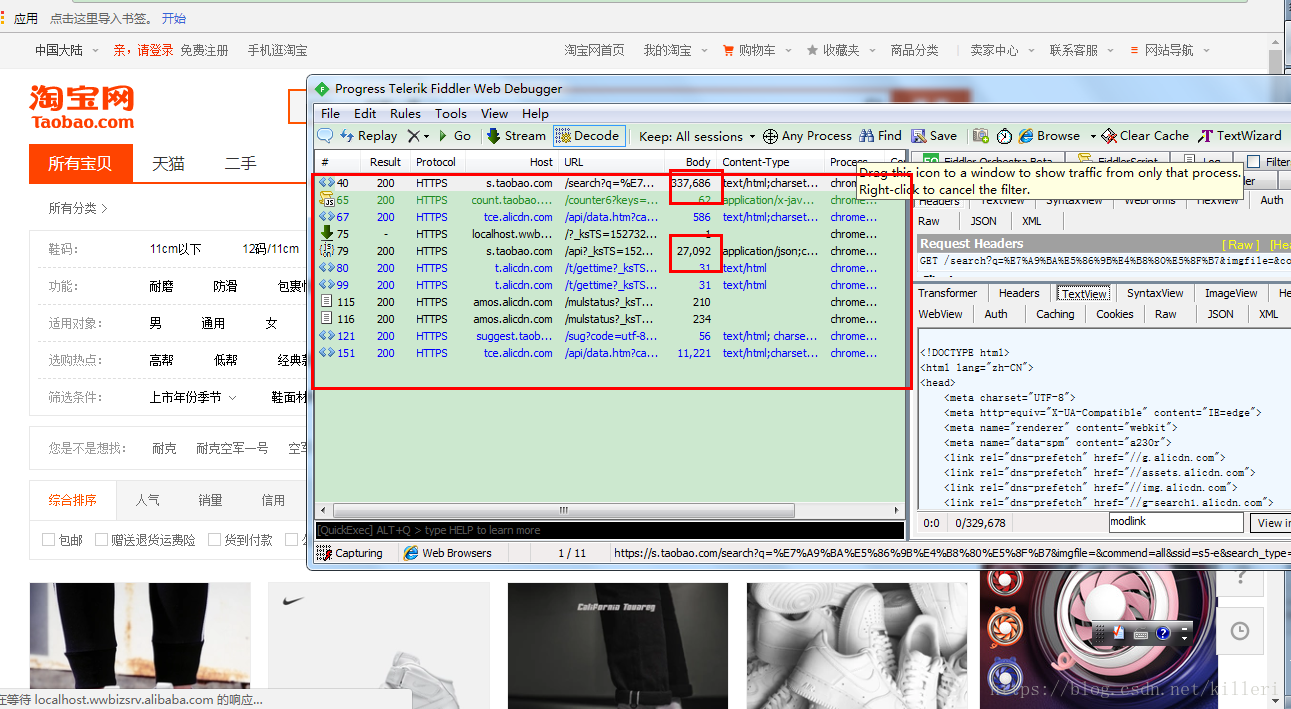1291x709 pixels.
Task: Click the [Raw] link in Request Headers
Action: coord(1242,244)
